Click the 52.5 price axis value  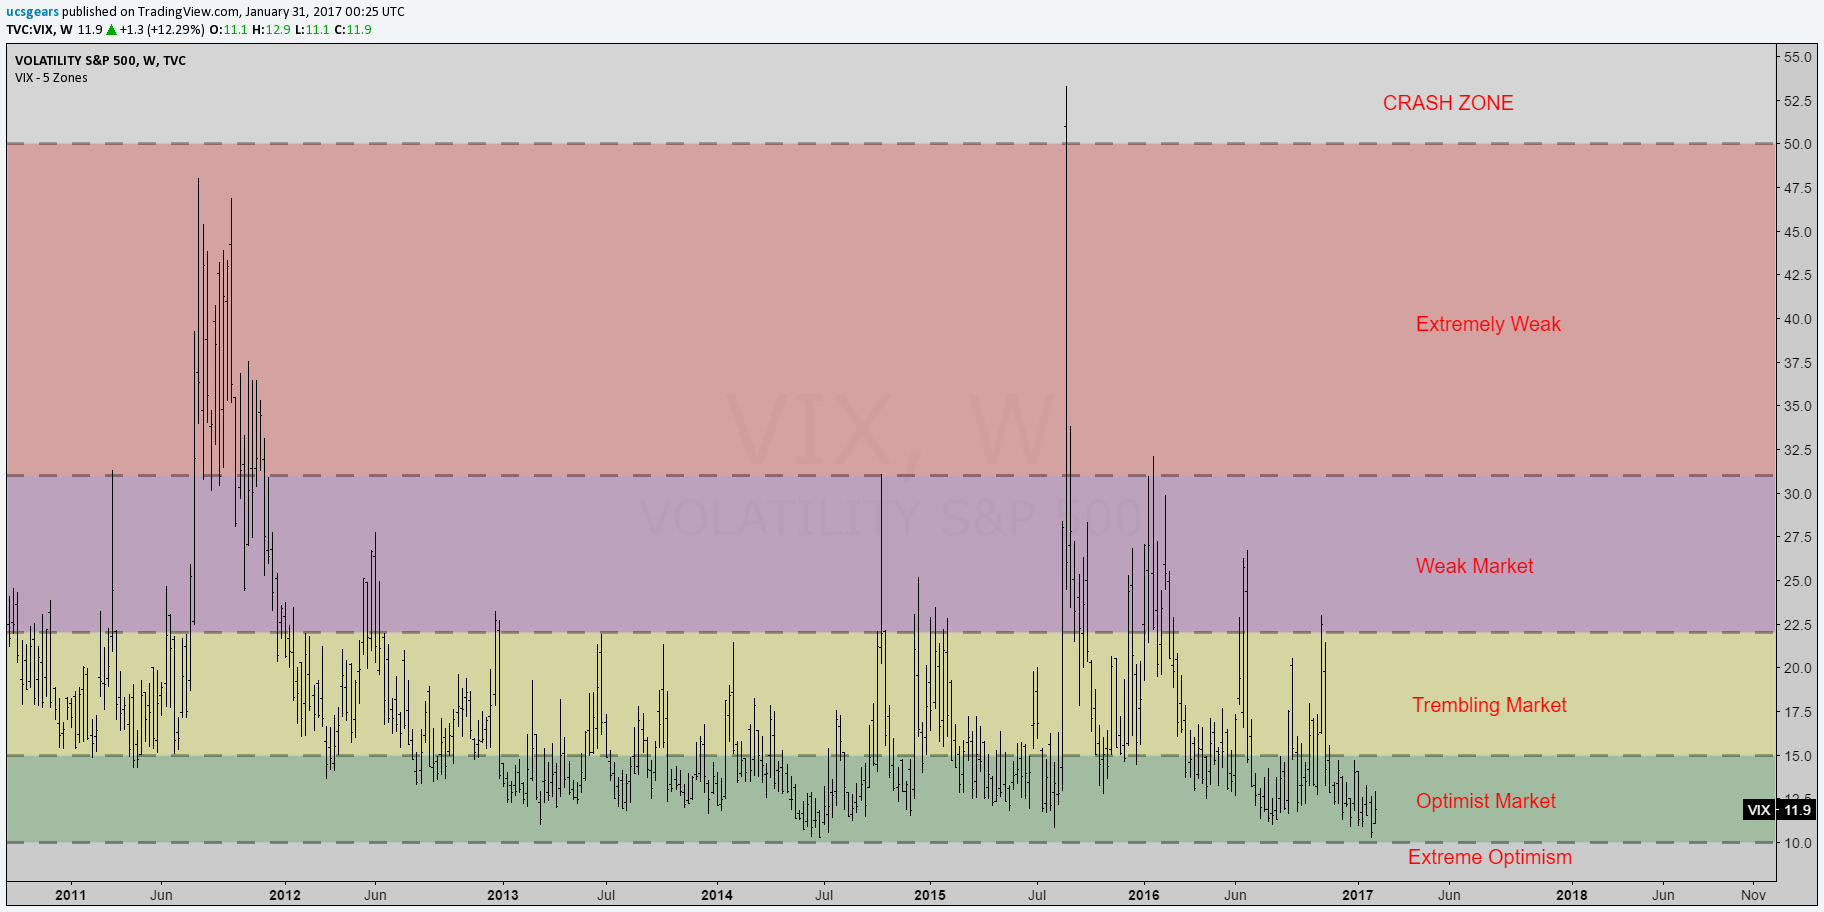click(1797, 101)
